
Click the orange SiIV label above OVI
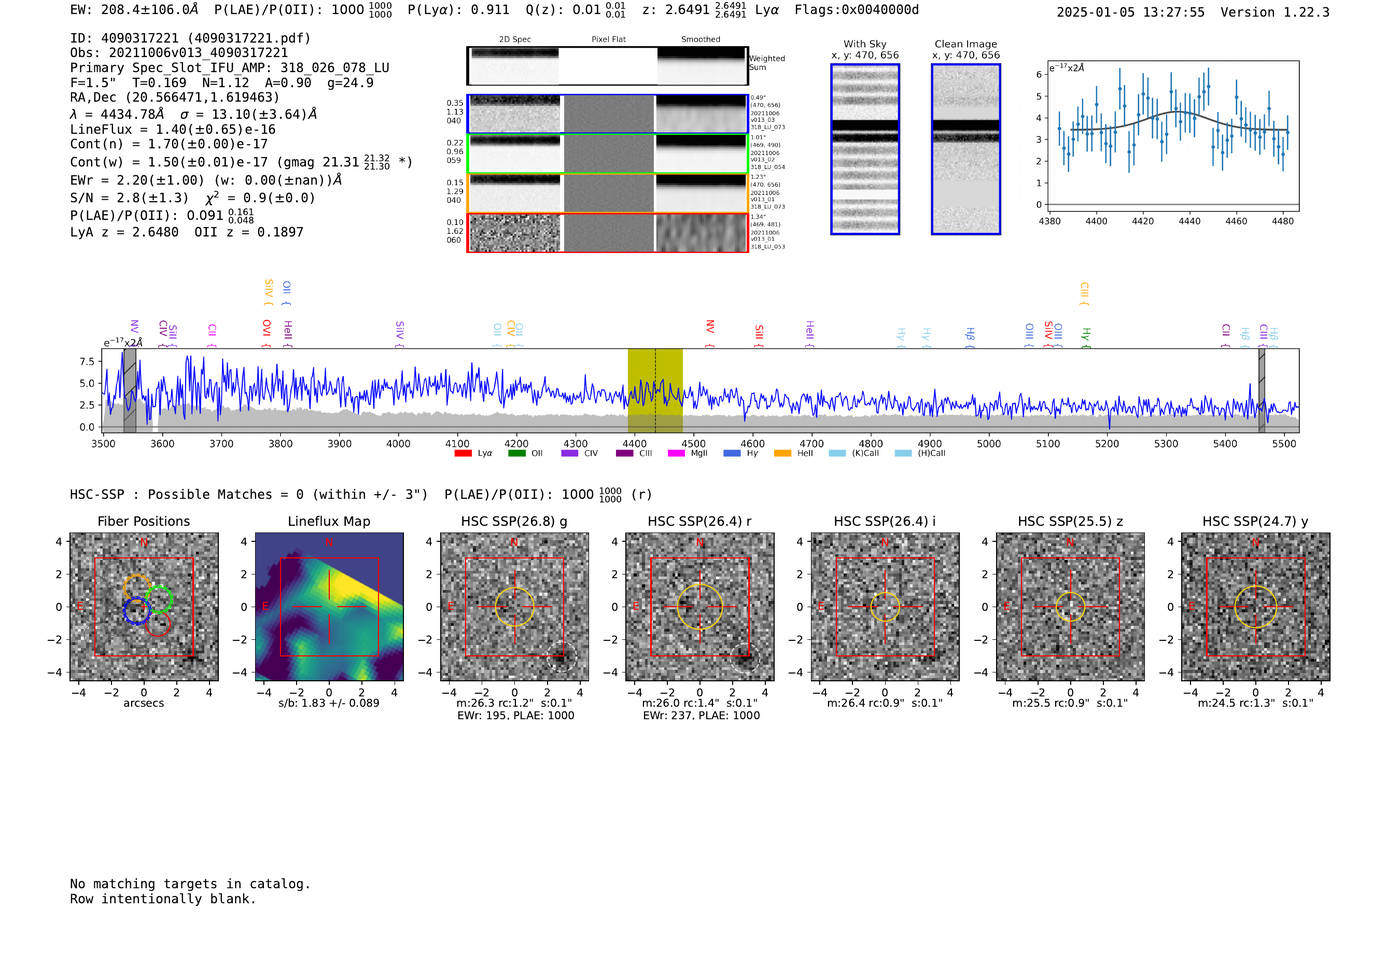point(268,292)
